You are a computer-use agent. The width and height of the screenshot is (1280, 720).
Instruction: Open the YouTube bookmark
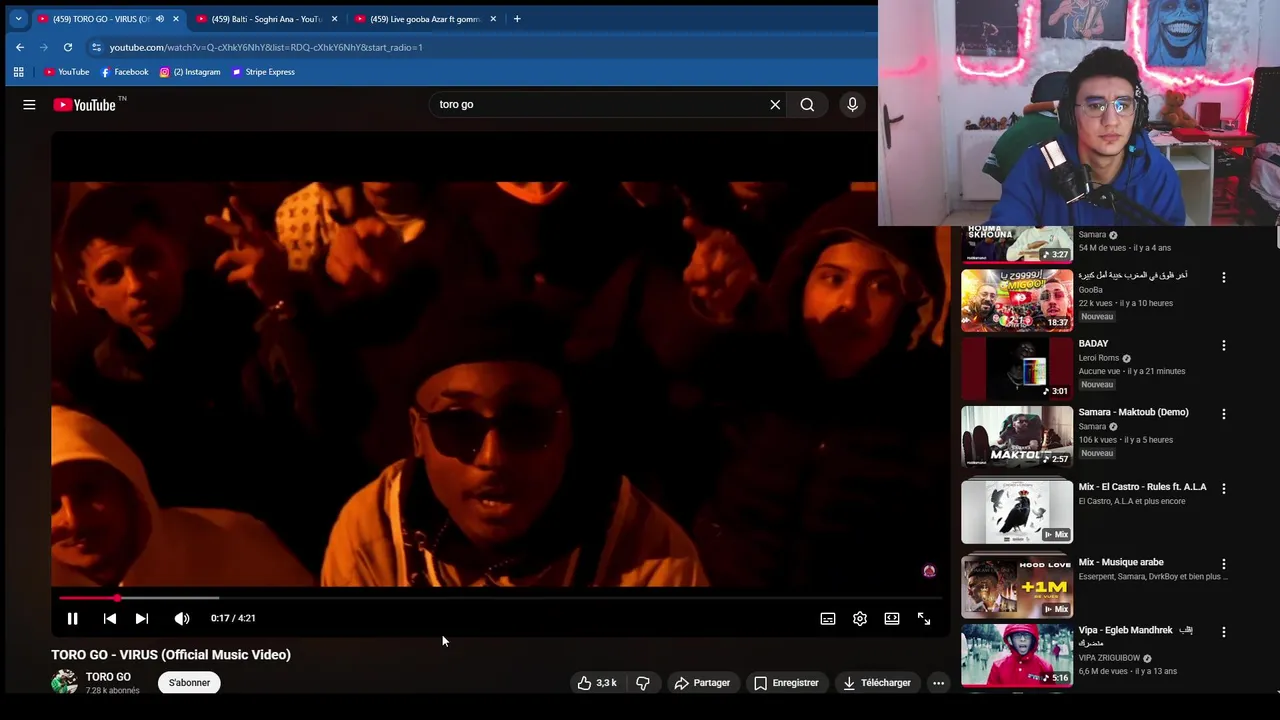[x=67, y=72]
